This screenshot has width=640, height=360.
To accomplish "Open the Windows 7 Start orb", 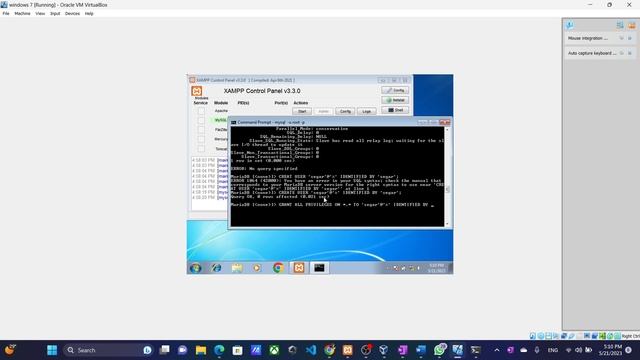I will [x=196, y=268].
